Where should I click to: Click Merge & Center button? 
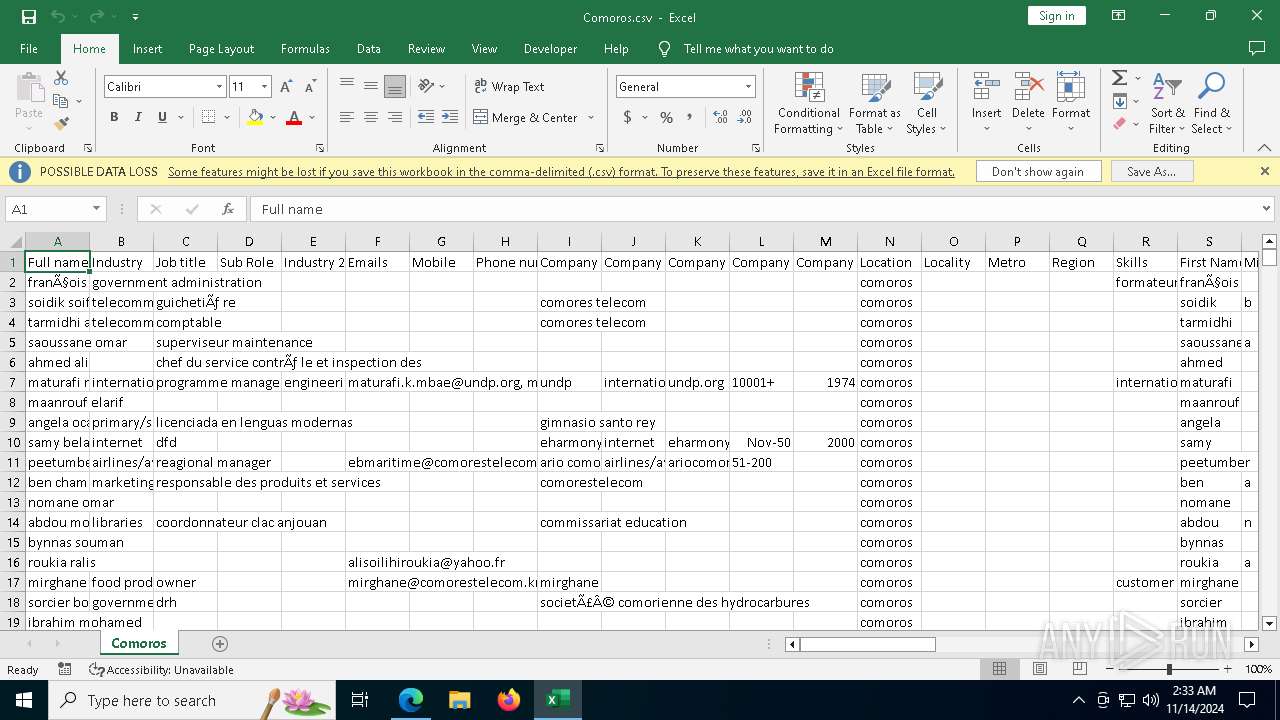coord(526,117)
